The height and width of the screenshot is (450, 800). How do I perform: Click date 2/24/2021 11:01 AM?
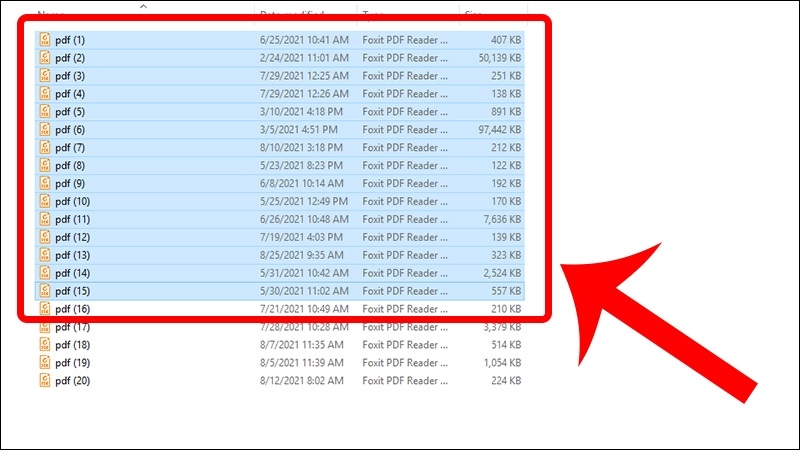[x=304, y=58]
